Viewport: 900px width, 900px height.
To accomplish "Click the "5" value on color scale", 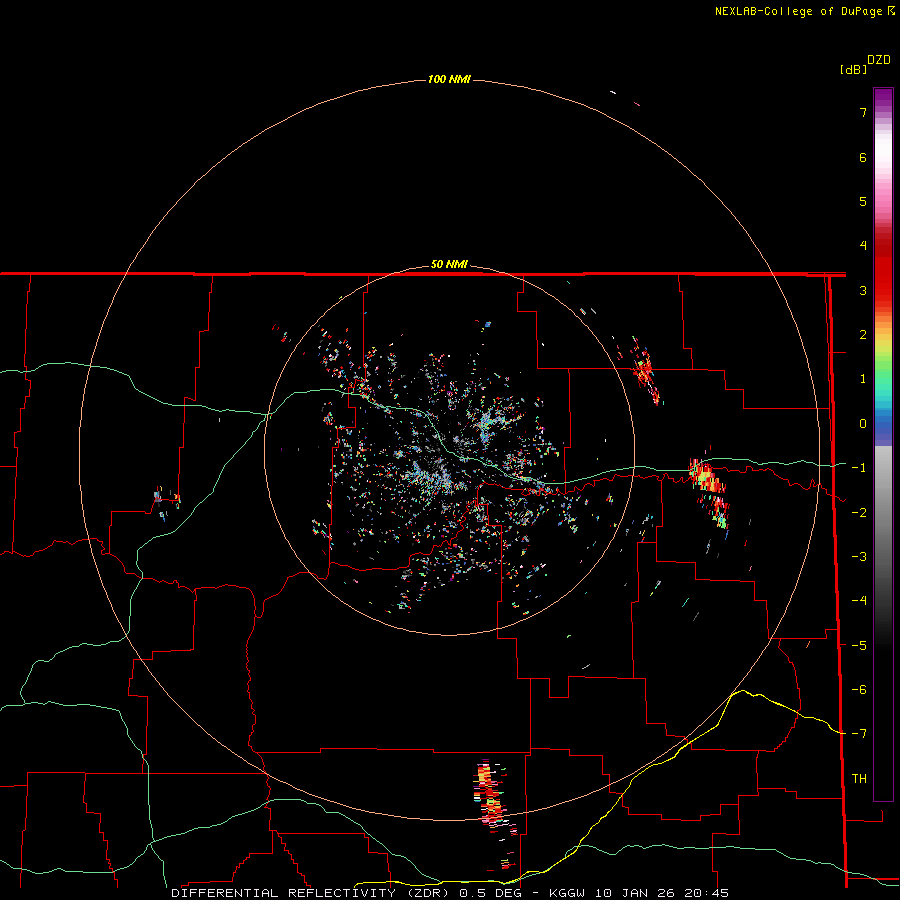I will click(863, 201).
